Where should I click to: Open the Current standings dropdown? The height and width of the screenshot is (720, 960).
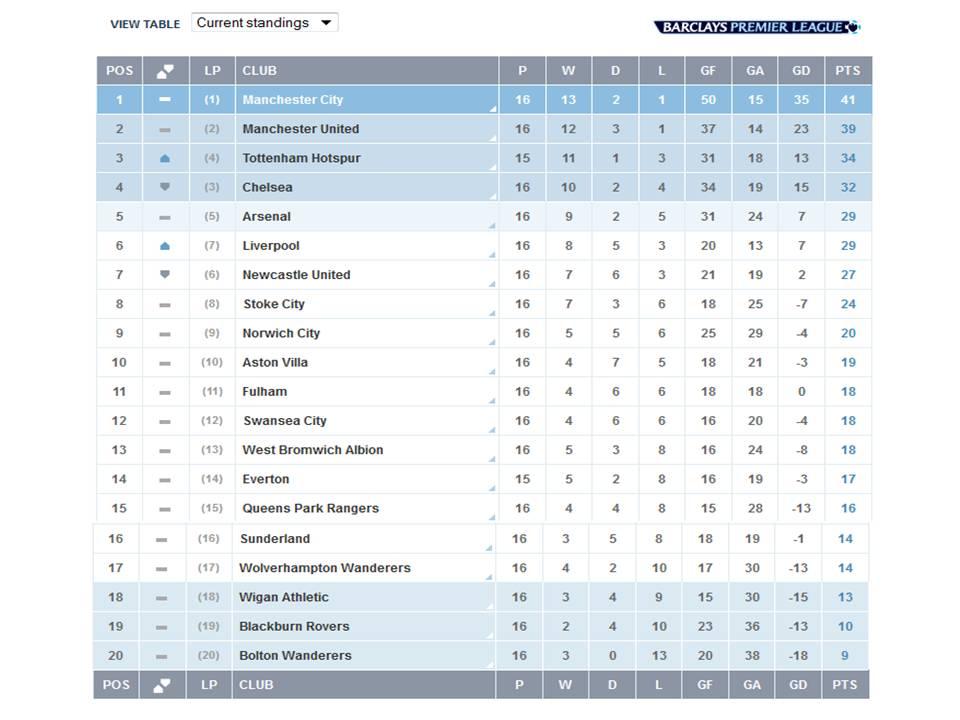point(265,23)
